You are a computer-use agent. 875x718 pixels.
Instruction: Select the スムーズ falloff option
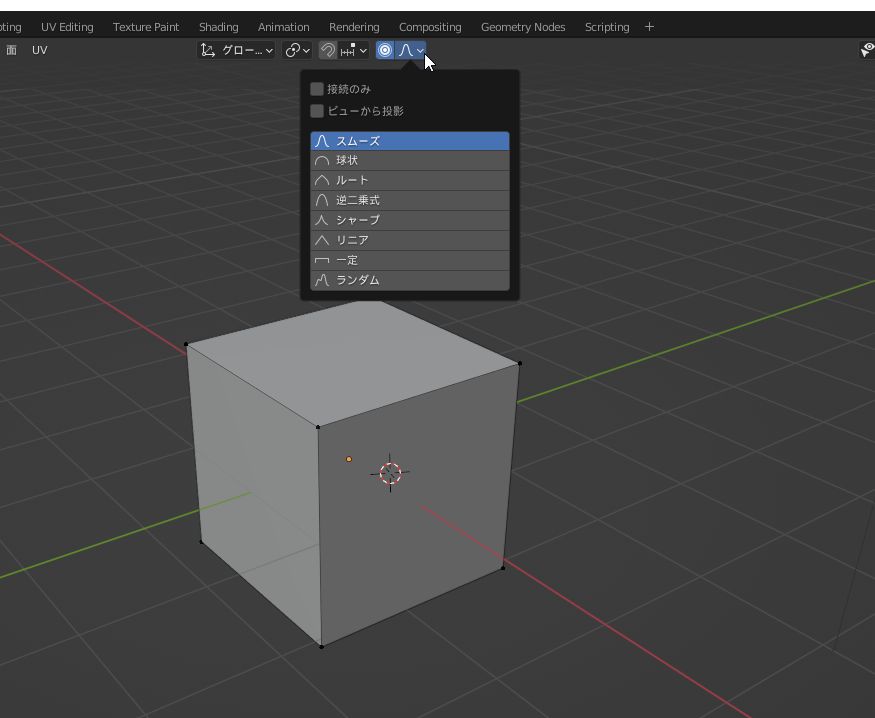pos(410,141)
